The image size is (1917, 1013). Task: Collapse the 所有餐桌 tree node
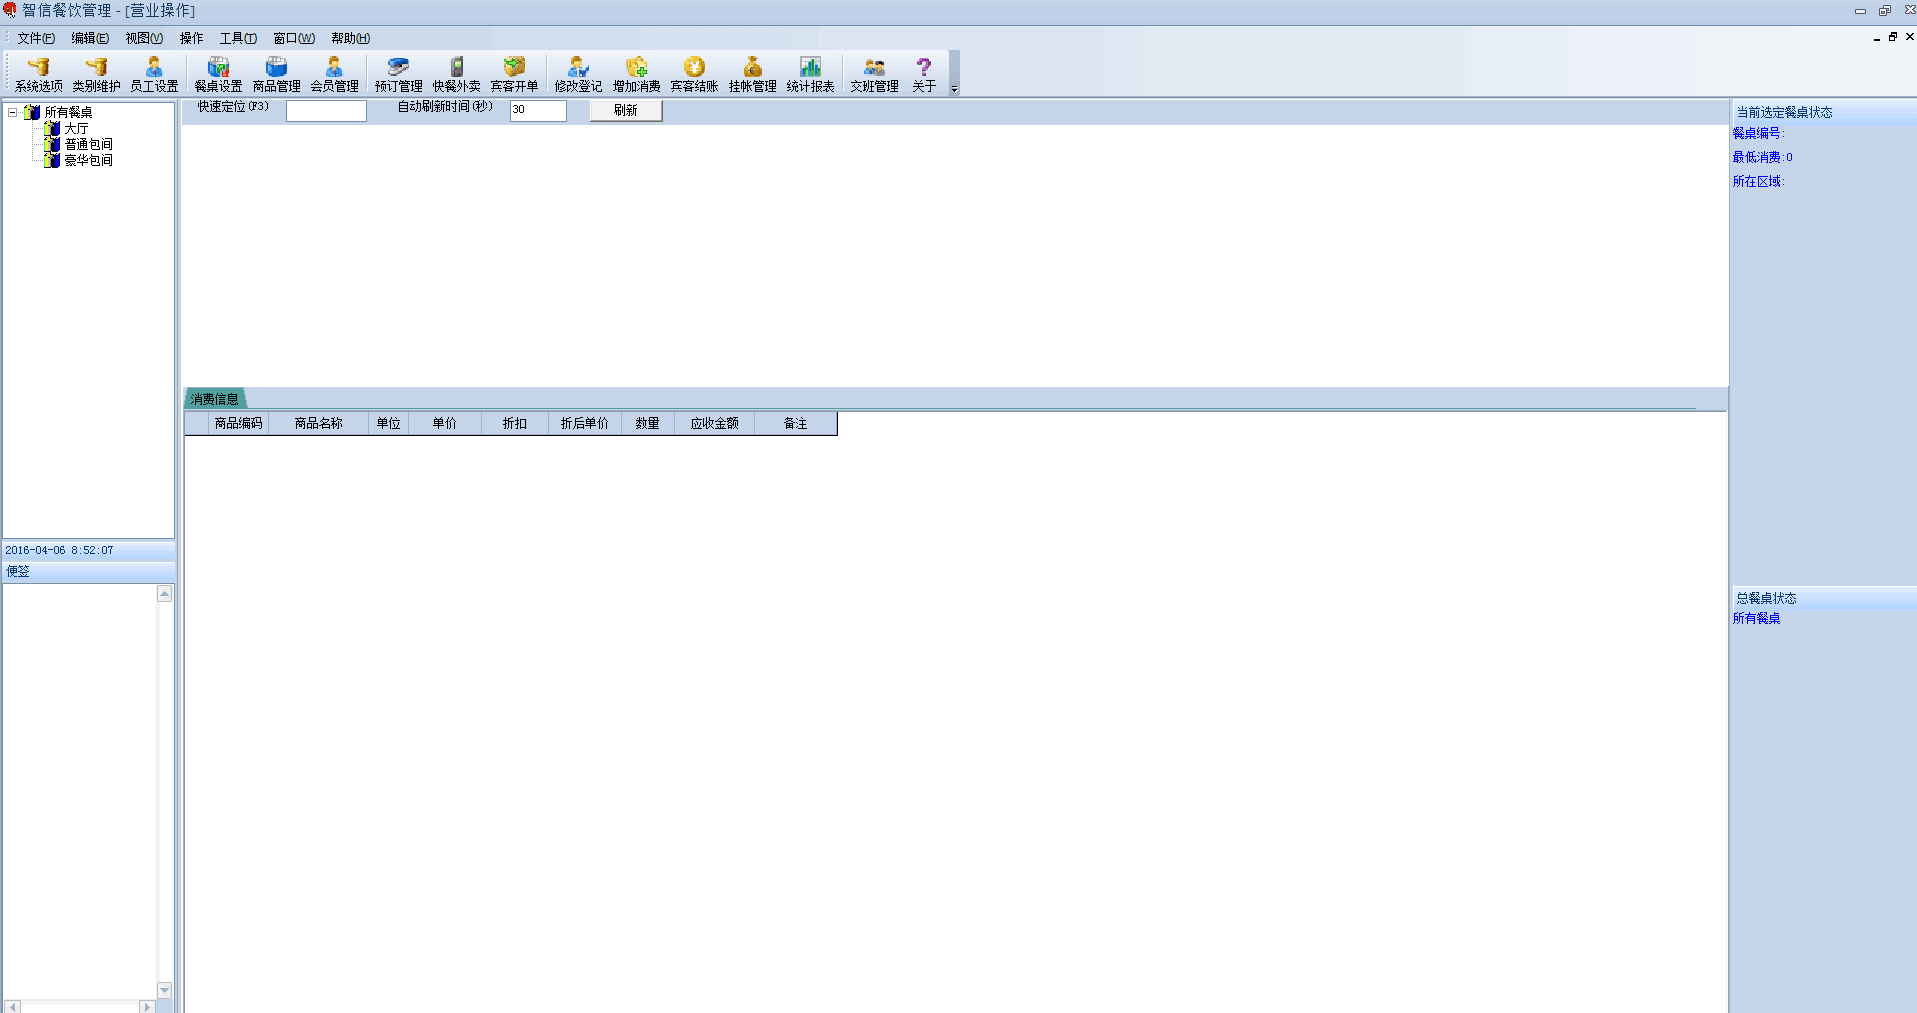click(x=13, y=113)
